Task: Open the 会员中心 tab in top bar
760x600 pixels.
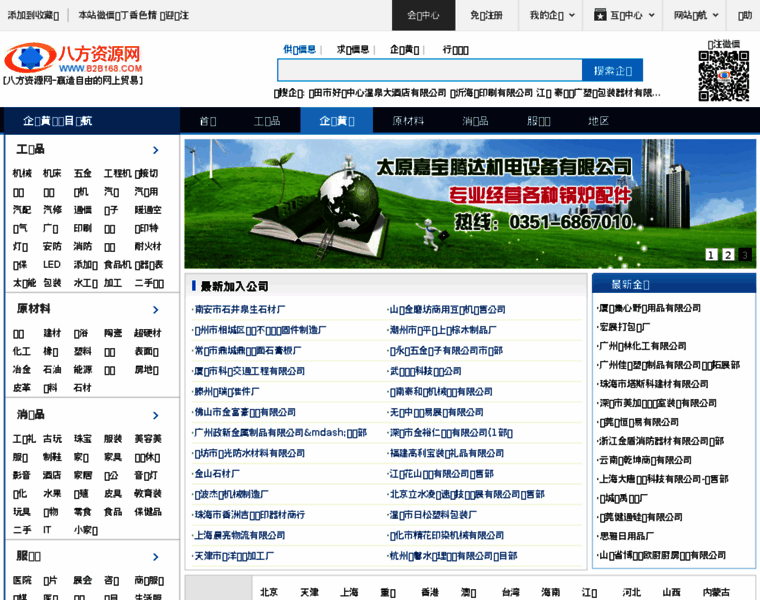Action: click(423, 16)
